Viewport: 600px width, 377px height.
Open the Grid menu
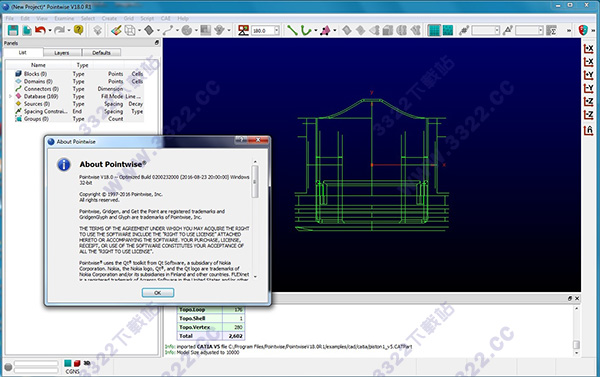(x=129, y=18)
